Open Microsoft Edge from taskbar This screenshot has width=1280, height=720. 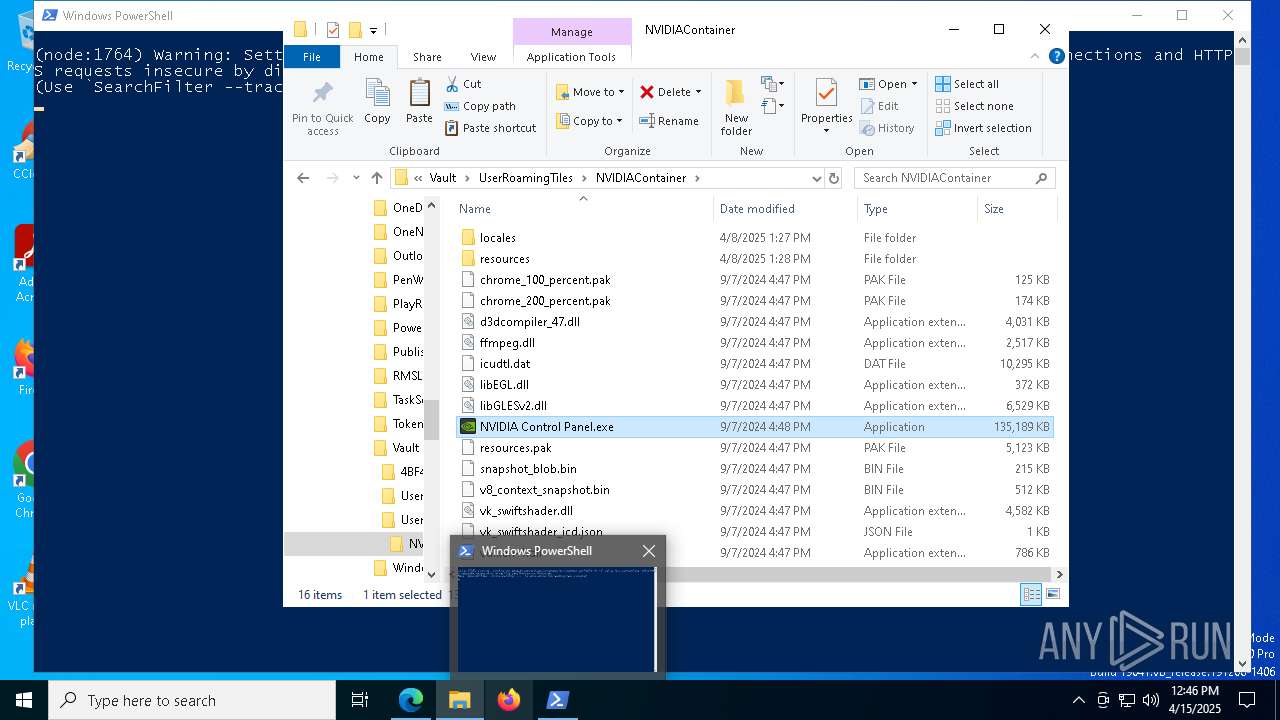(x=411, y=700)
